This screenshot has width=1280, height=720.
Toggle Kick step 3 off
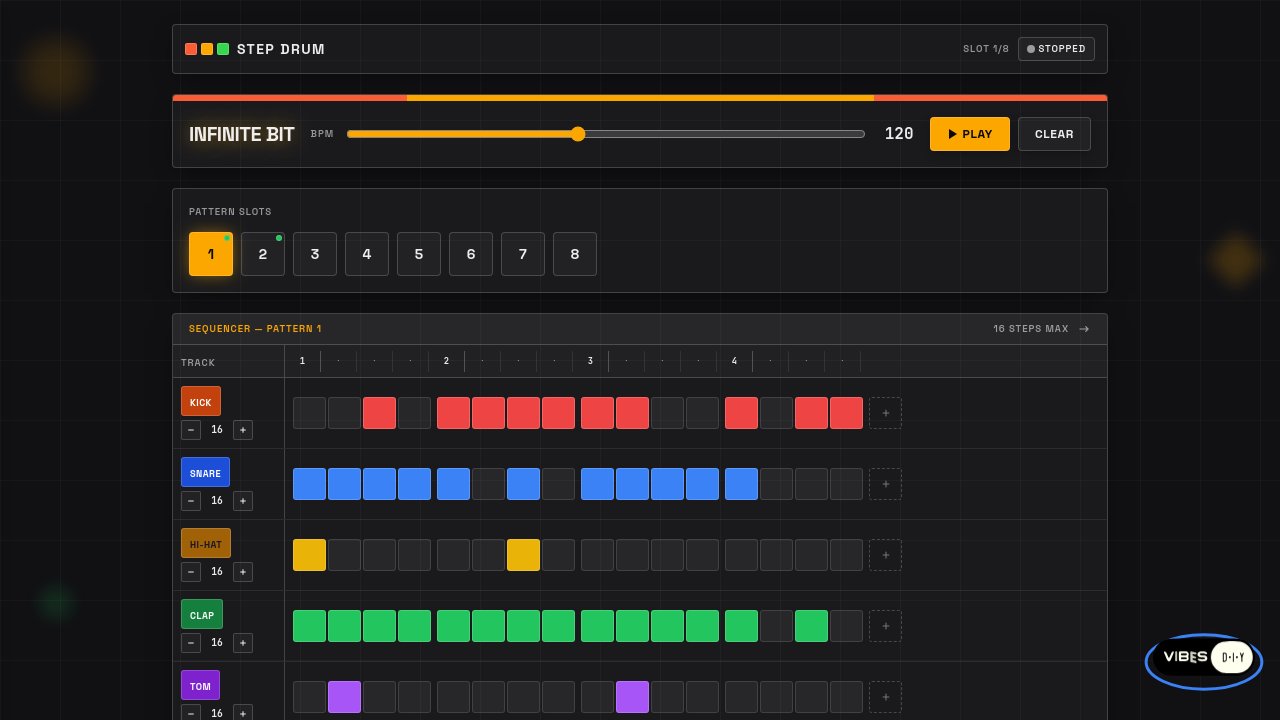[x=380, y=413]
